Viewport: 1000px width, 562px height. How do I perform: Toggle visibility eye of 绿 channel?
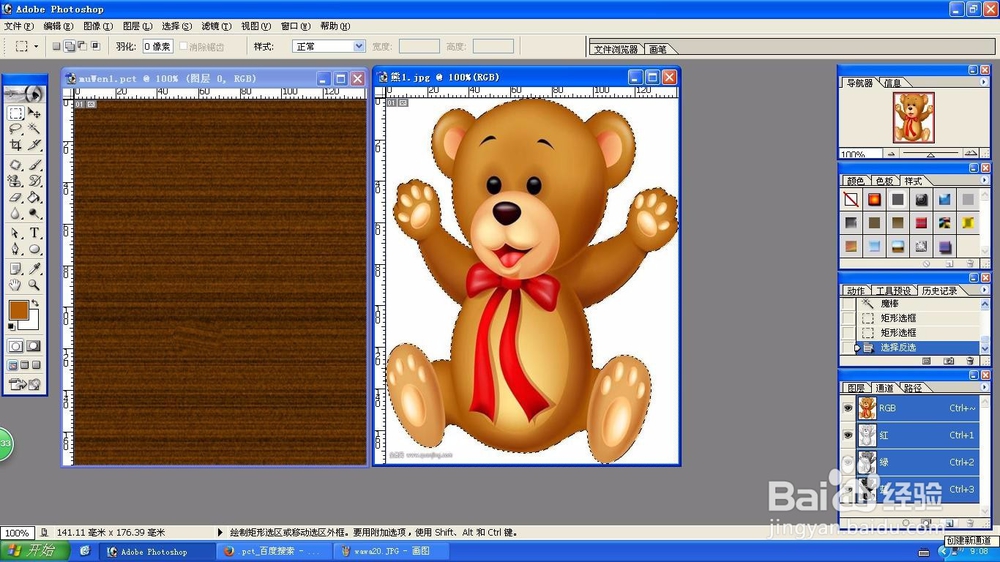click(x=848, y=462)
